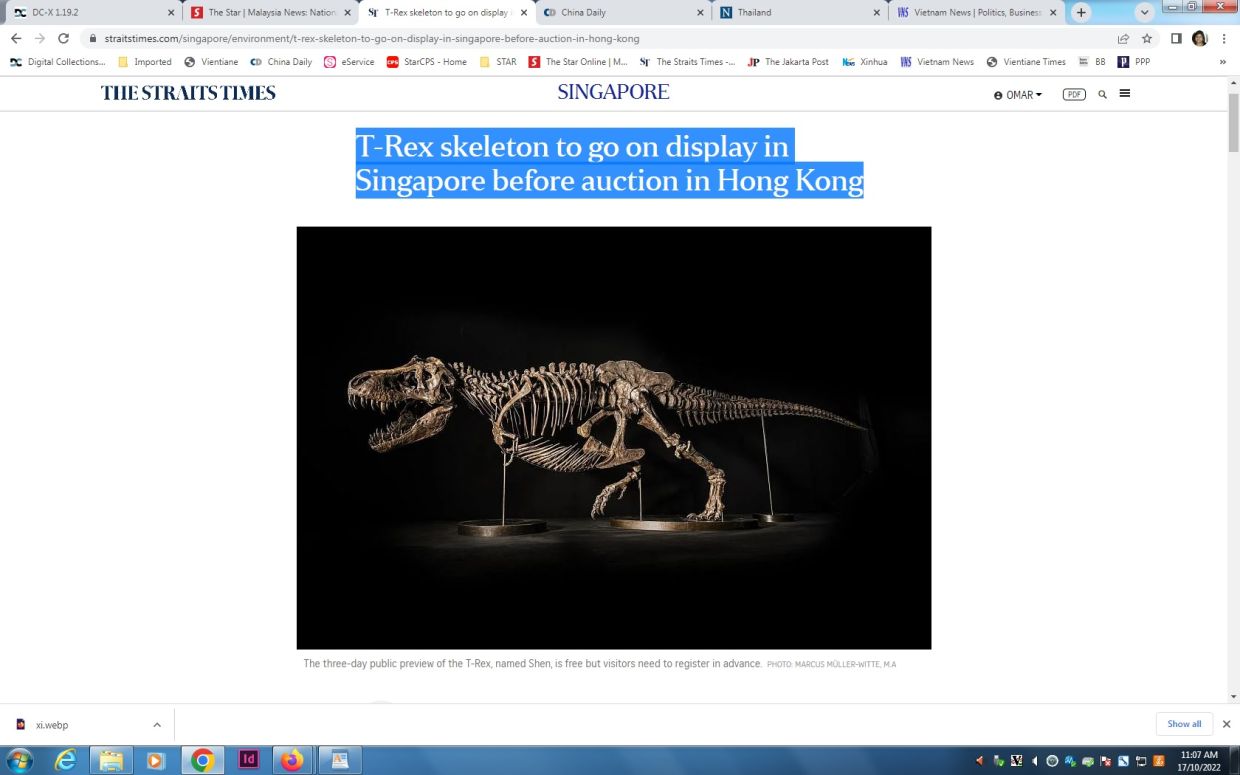
Task: Open Chrome's three-dot menu
Action: 1225,38
